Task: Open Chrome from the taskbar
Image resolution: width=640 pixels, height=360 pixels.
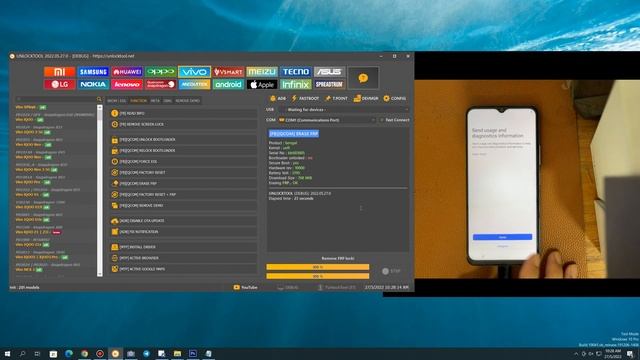Action: 84,353
